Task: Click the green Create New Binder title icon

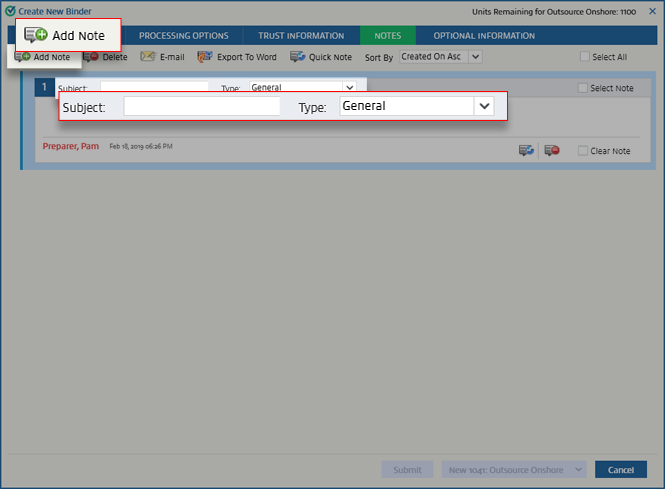Action: click(10, 10)
